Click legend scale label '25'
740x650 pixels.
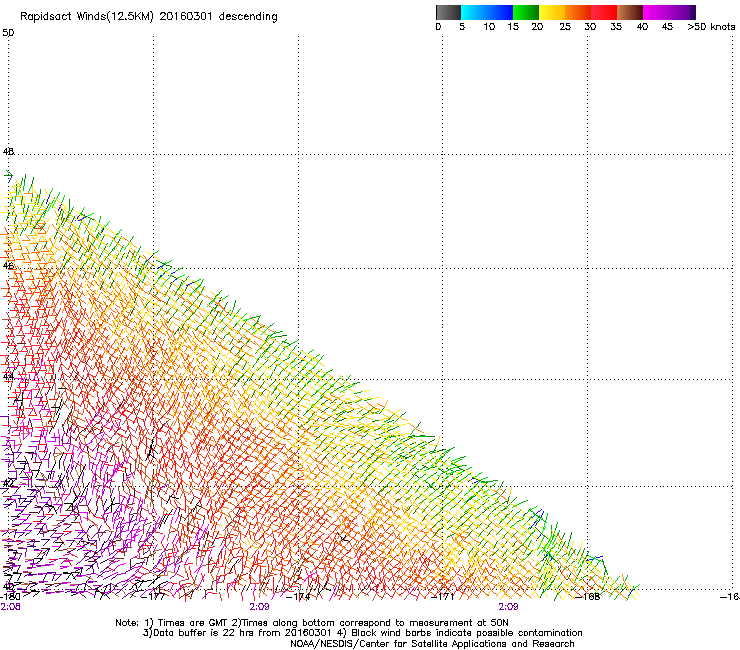(565, 27)
